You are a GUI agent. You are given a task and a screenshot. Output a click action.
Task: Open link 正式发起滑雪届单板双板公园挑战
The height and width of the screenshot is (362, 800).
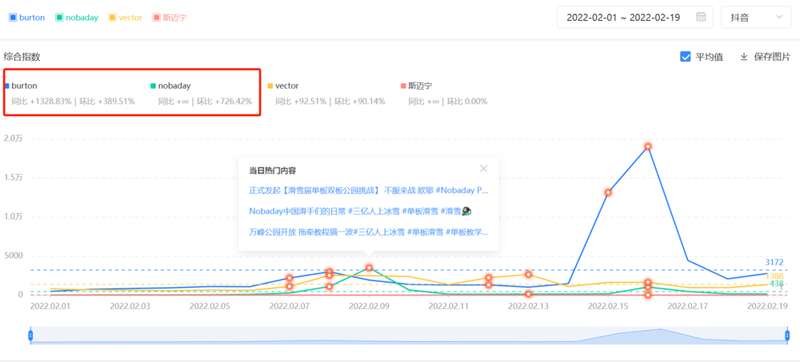(368, 190)
